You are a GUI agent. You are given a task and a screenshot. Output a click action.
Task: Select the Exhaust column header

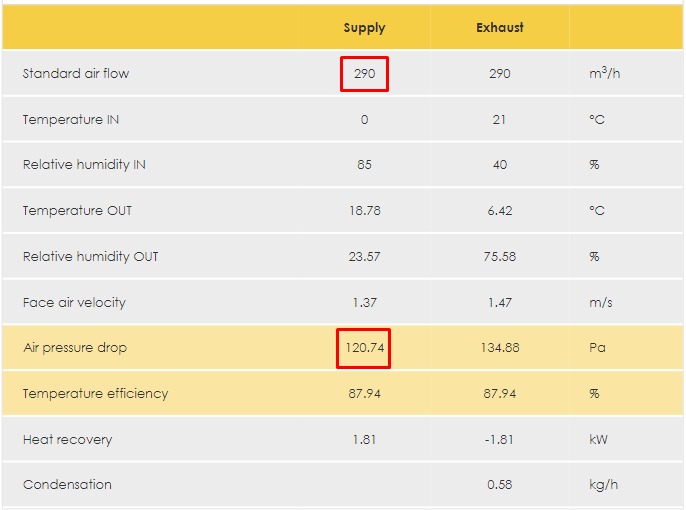click(500, 28)
